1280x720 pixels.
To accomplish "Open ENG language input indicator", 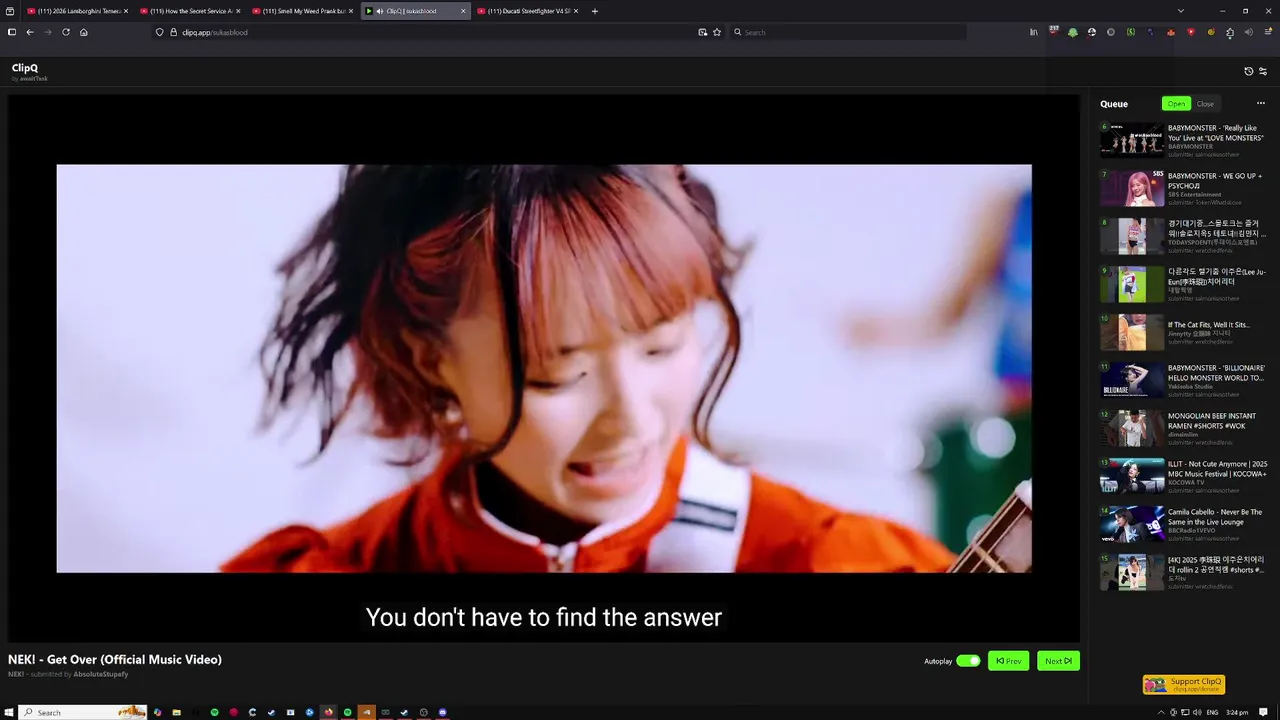I will (1212, 712).
